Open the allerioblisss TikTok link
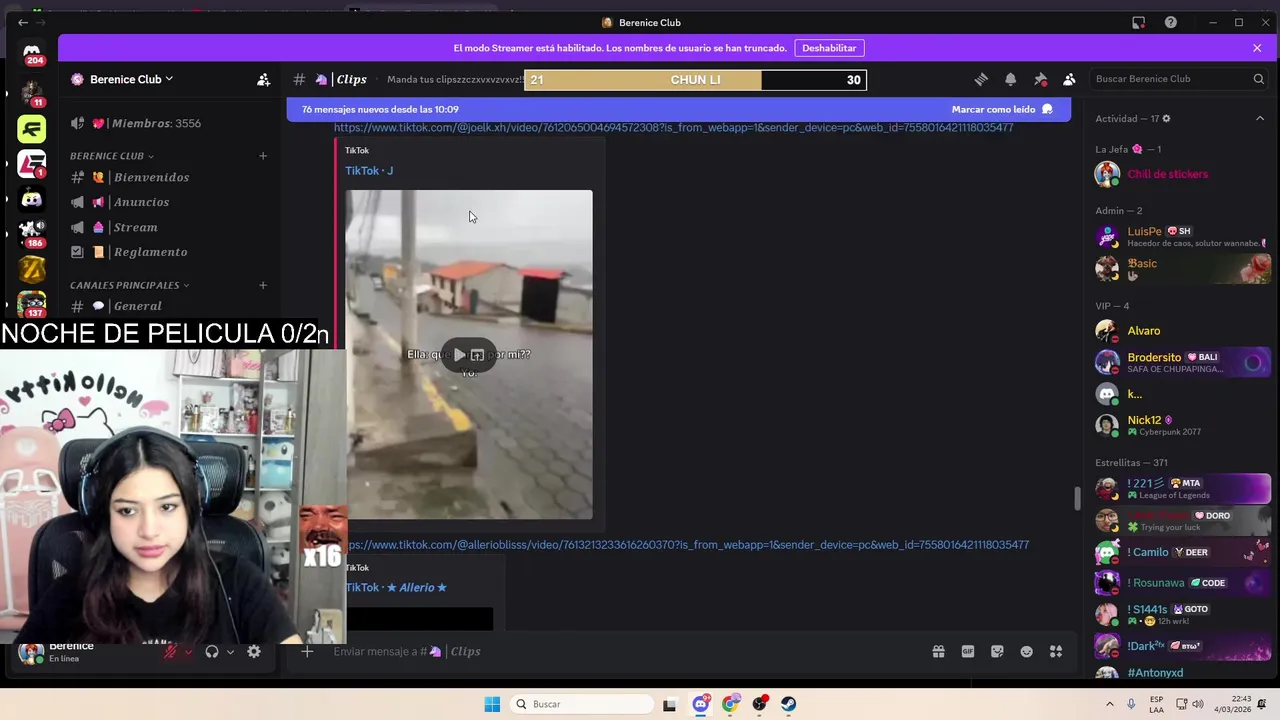 point(685,545)
